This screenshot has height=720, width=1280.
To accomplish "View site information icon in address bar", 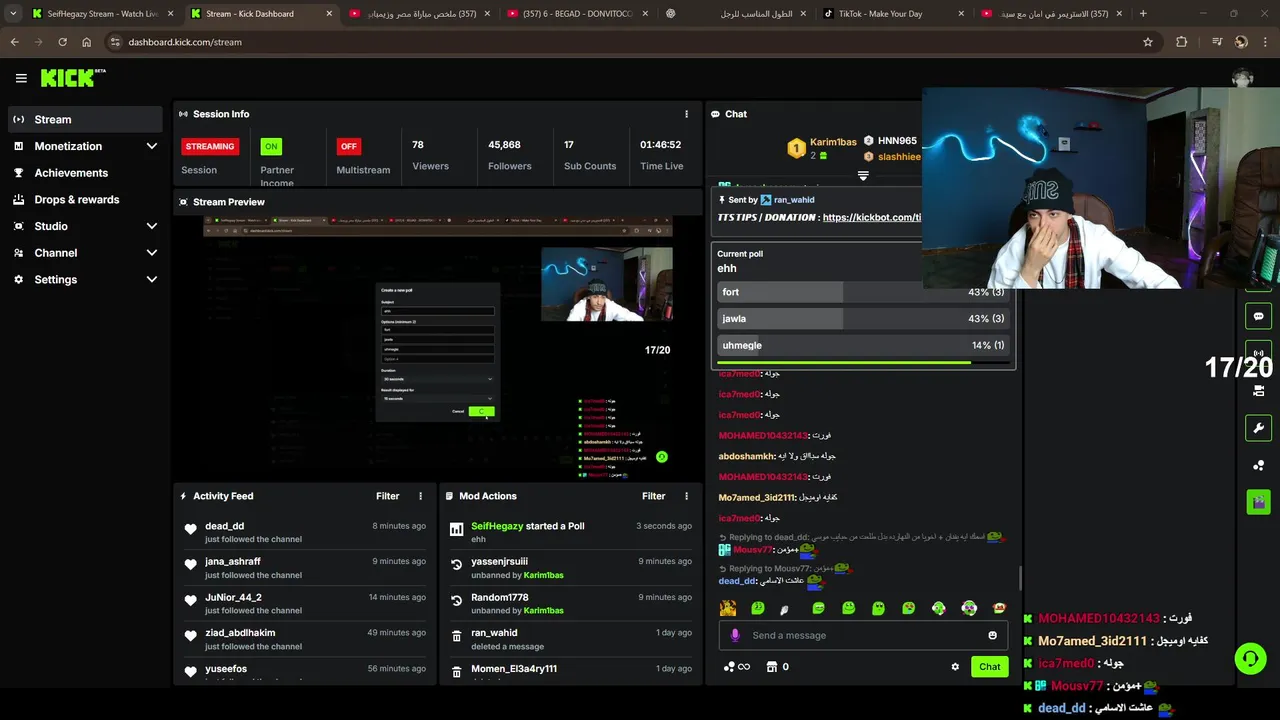I will pos(115,42).
